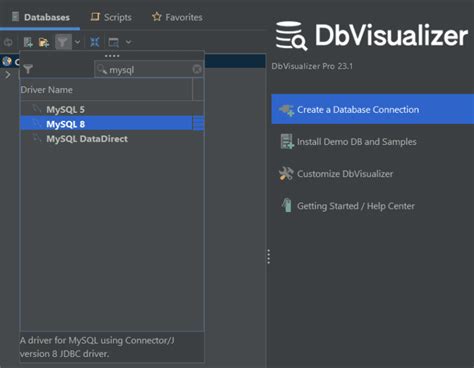Open the dropdown arrow beside the window layout icon
Image resolution: width=474 pixels, height=368 pixels.
tap(129, 42)
